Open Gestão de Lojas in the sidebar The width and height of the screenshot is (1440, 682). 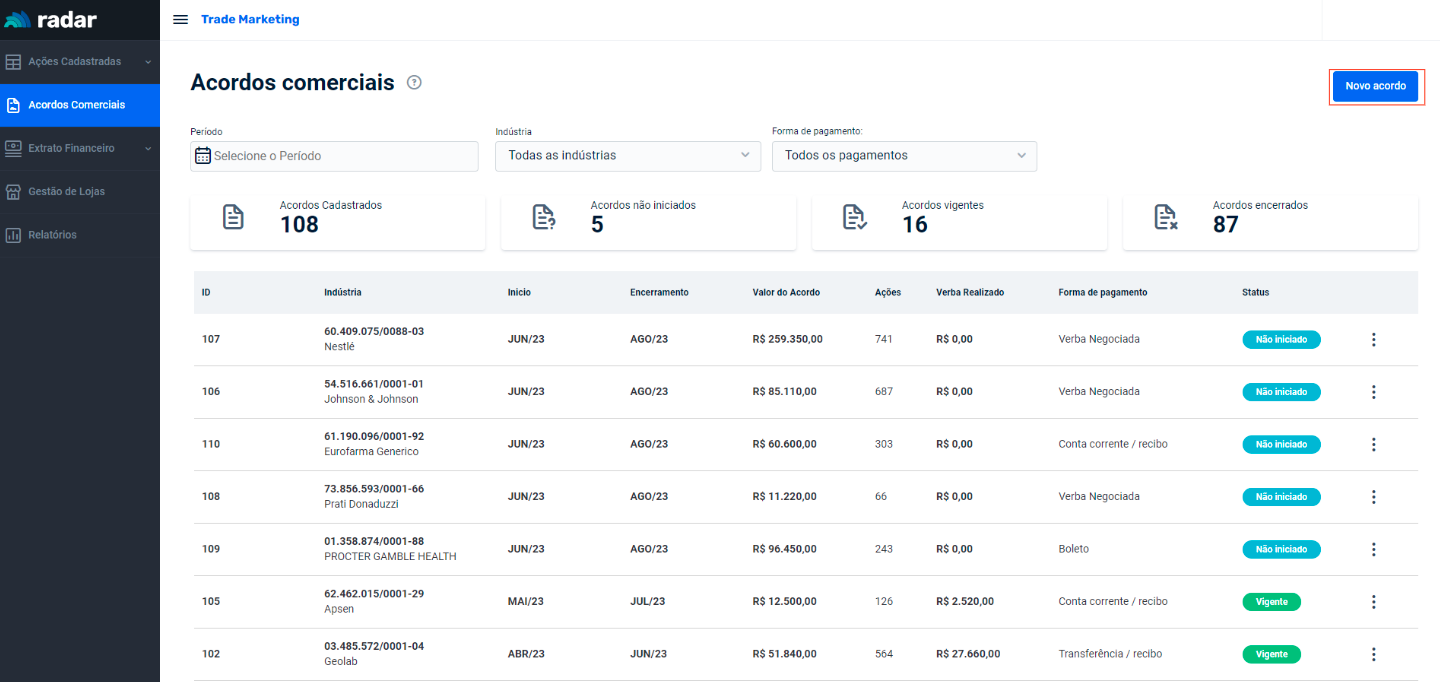coord(66,191)
